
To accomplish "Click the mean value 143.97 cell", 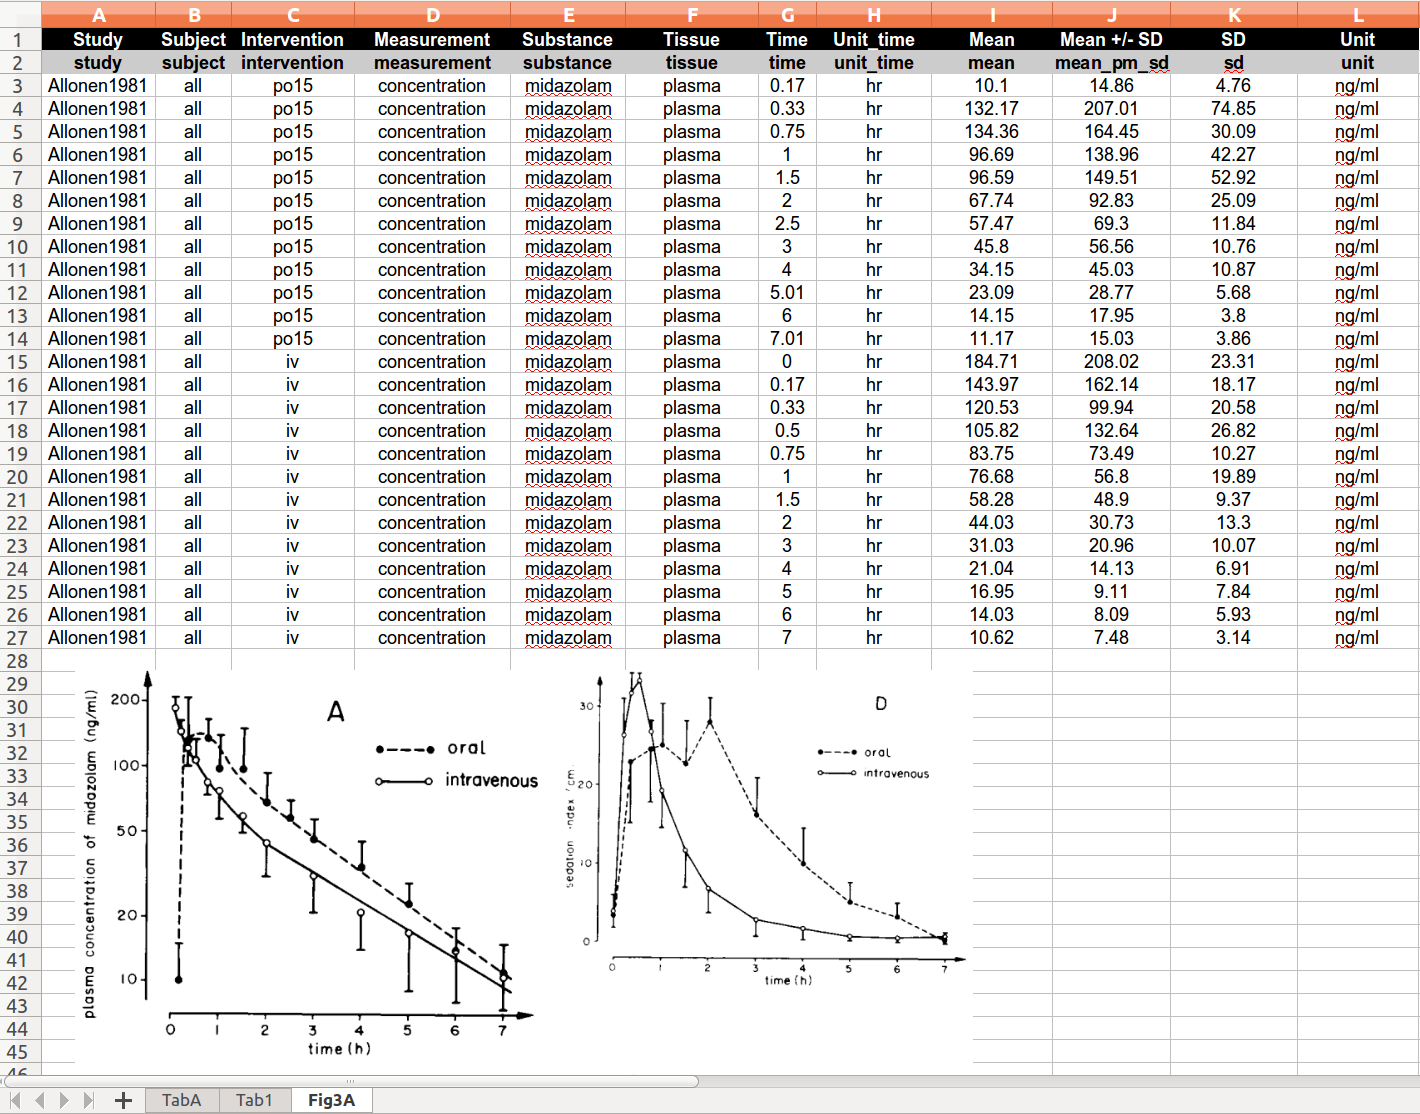I will 992,385.
